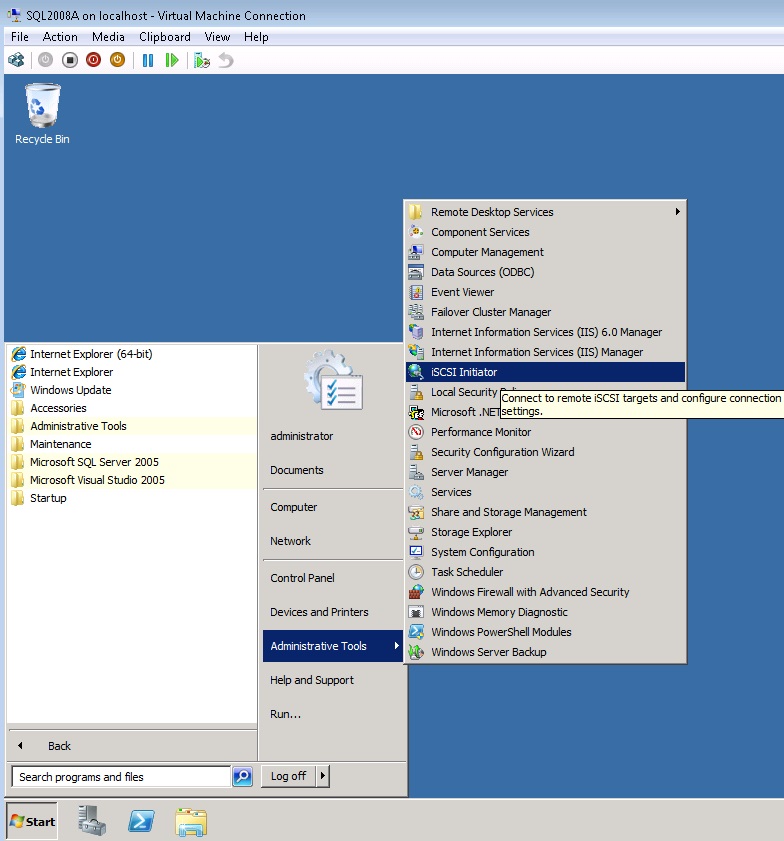Click the Start button
Image resolution: width=784 pixels, height=841 pixels.
(32, 821)
